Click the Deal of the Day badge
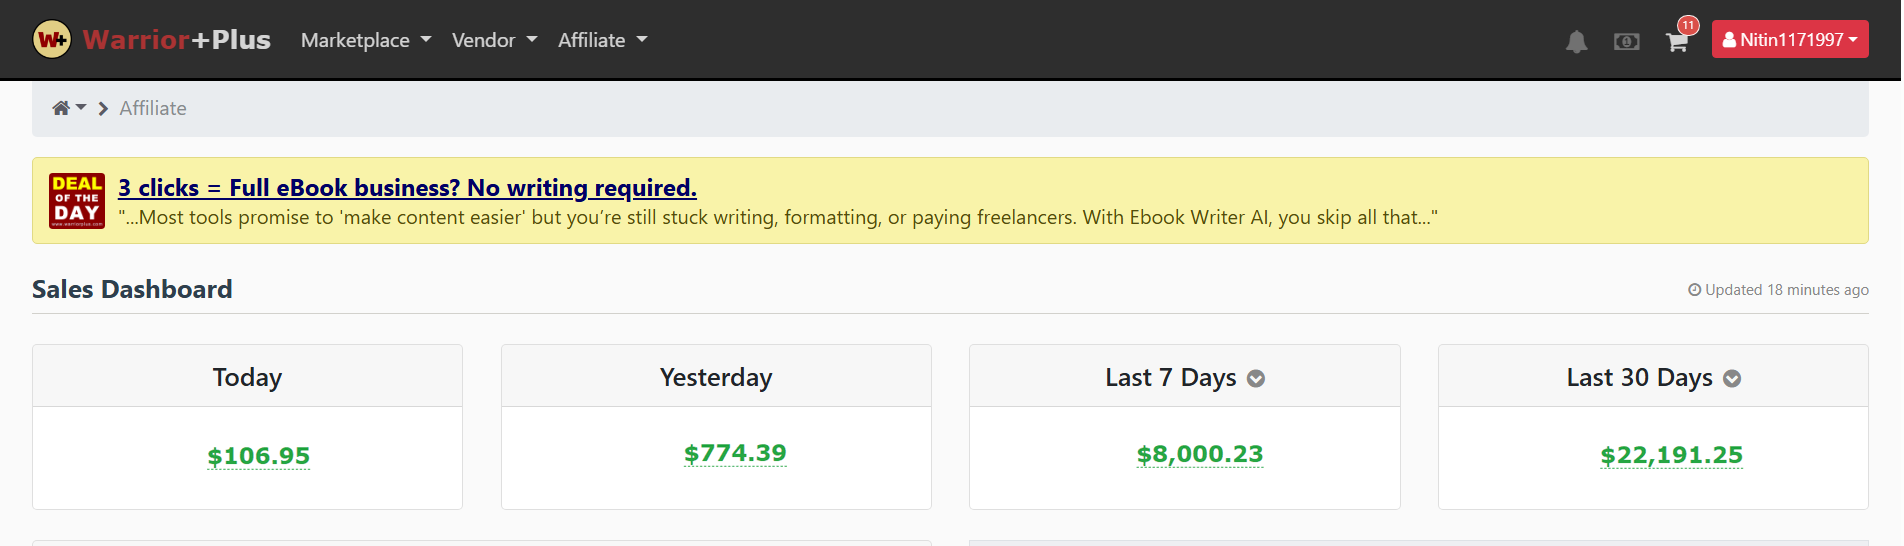 (x=77, y=200)
